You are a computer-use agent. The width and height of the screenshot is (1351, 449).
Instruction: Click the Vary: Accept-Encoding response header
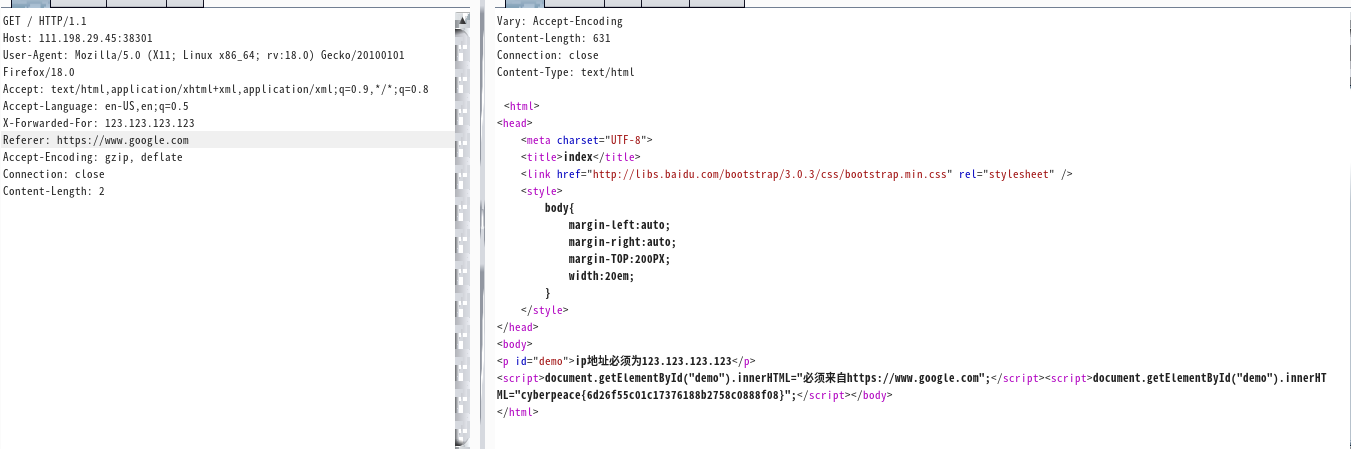(x=559, y=21)
